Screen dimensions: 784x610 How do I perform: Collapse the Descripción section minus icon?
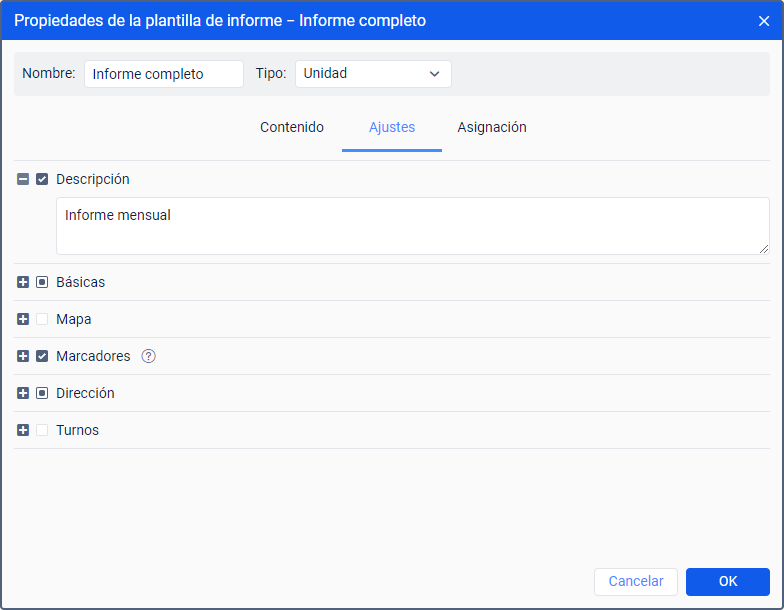23,179
